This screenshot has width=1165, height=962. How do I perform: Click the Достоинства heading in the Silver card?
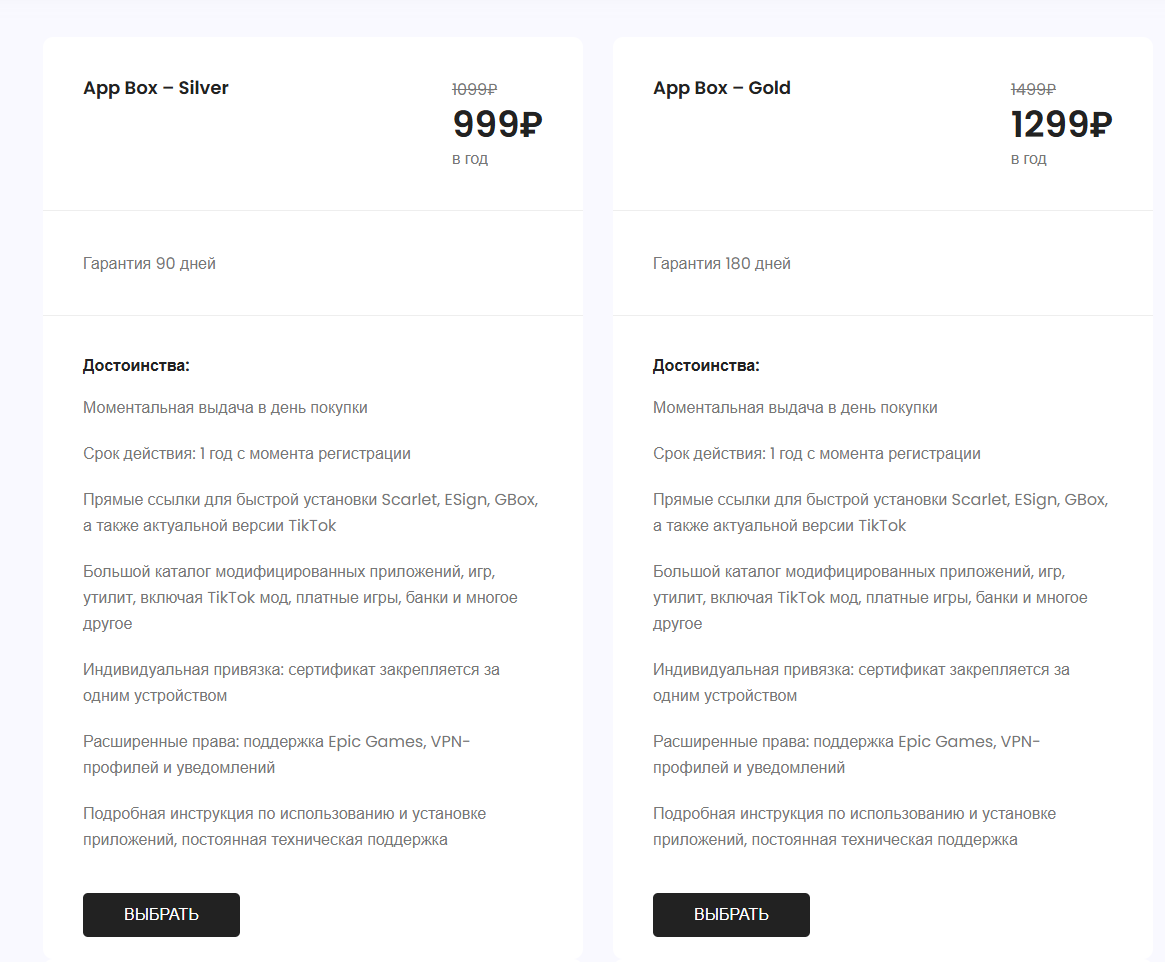[136, 365]
